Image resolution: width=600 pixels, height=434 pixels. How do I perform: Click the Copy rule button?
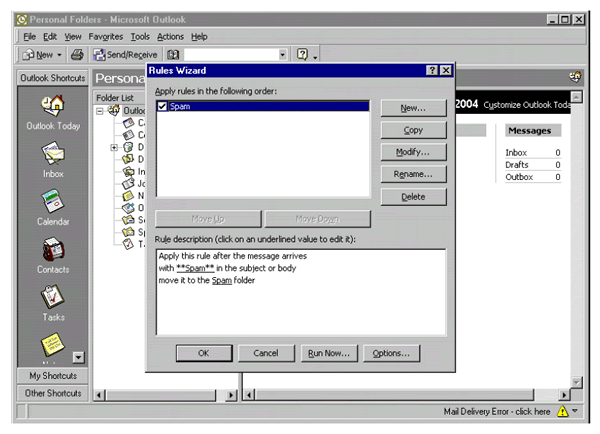[413, 130]
